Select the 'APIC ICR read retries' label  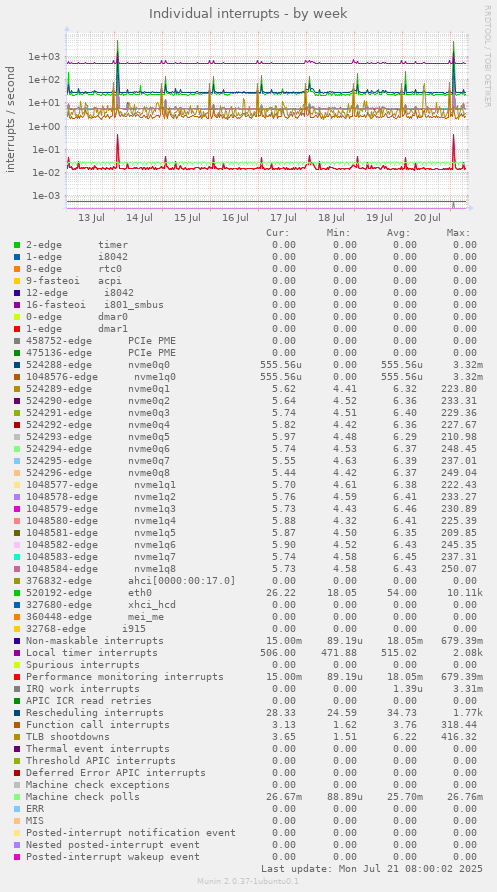coord(89,700)
